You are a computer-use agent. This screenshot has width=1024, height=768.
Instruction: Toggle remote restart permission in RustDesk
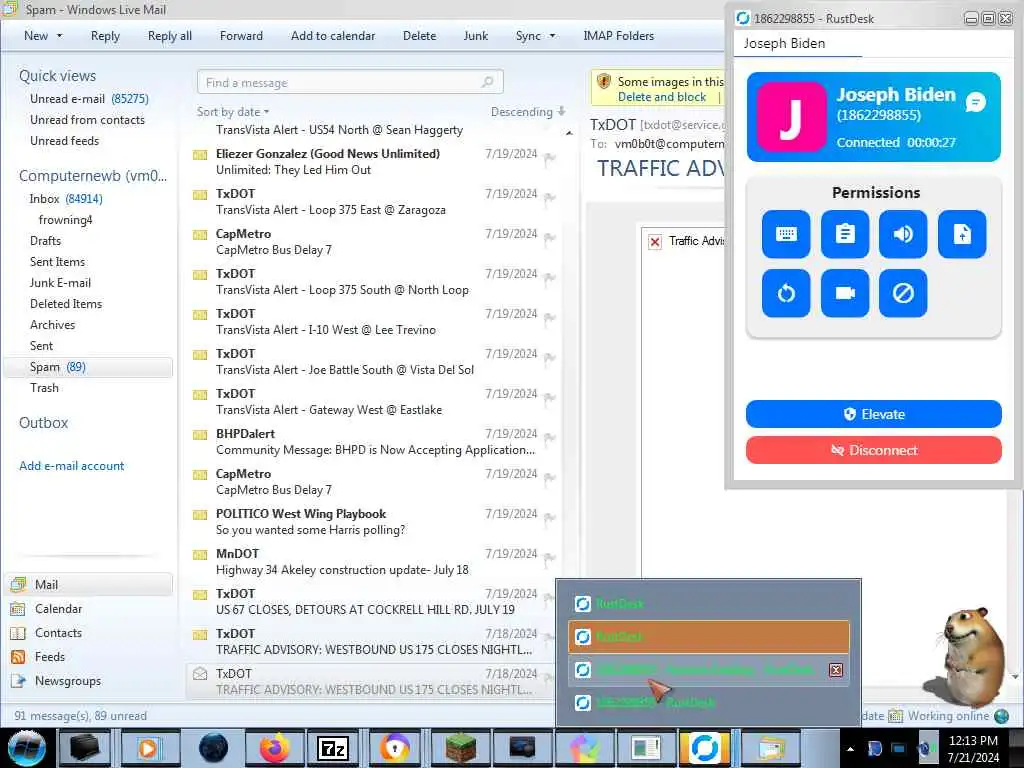[786, 293]
